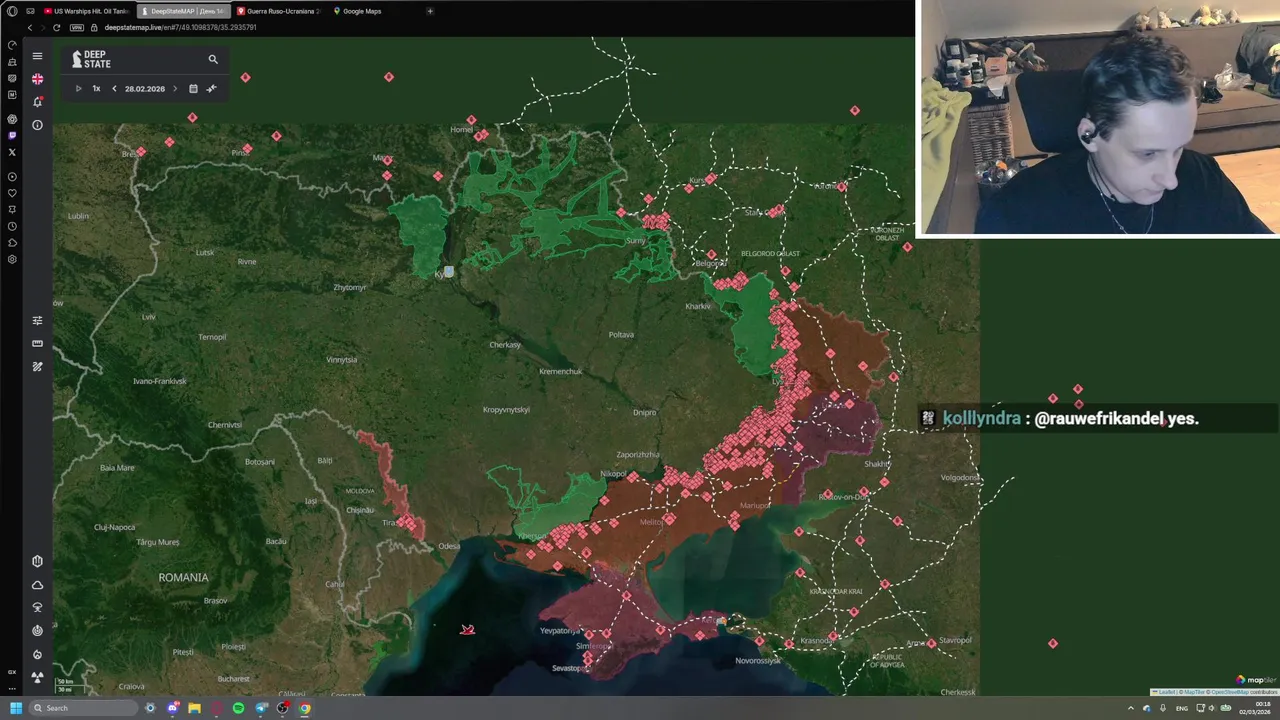This screenshot has width=1280, height=720.
Task: Click the marker icon over Kyiv
Action: [x=449, y=271]
